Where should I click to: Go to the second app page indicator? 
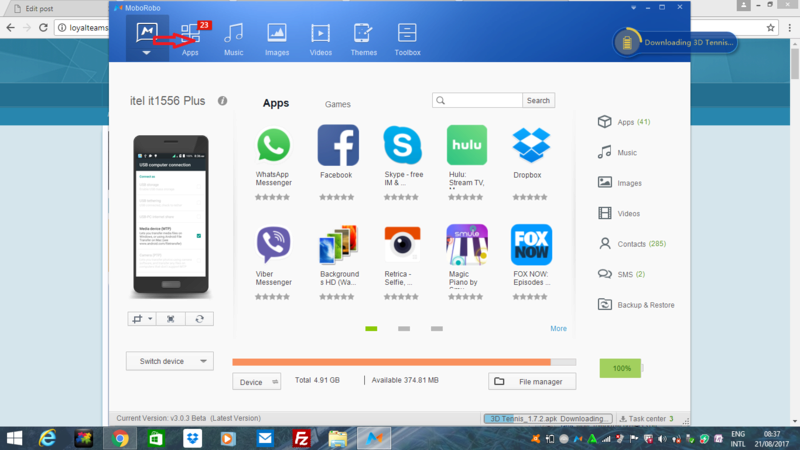click(x=404, y=329)
